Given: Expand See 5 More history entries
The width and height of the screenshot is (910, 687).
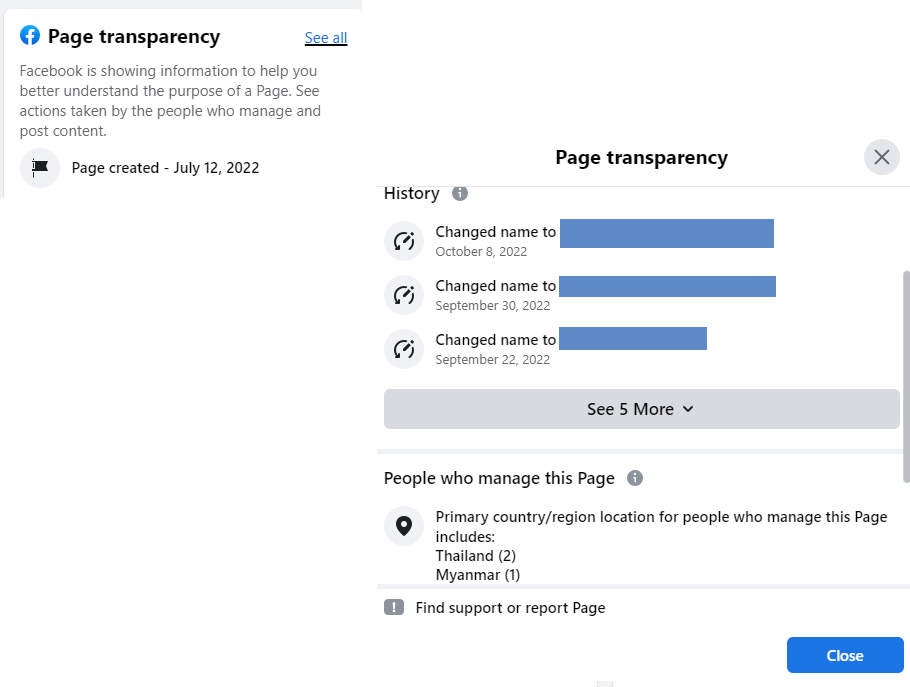Looking at the screenshot, I should (x=641, y=409).
